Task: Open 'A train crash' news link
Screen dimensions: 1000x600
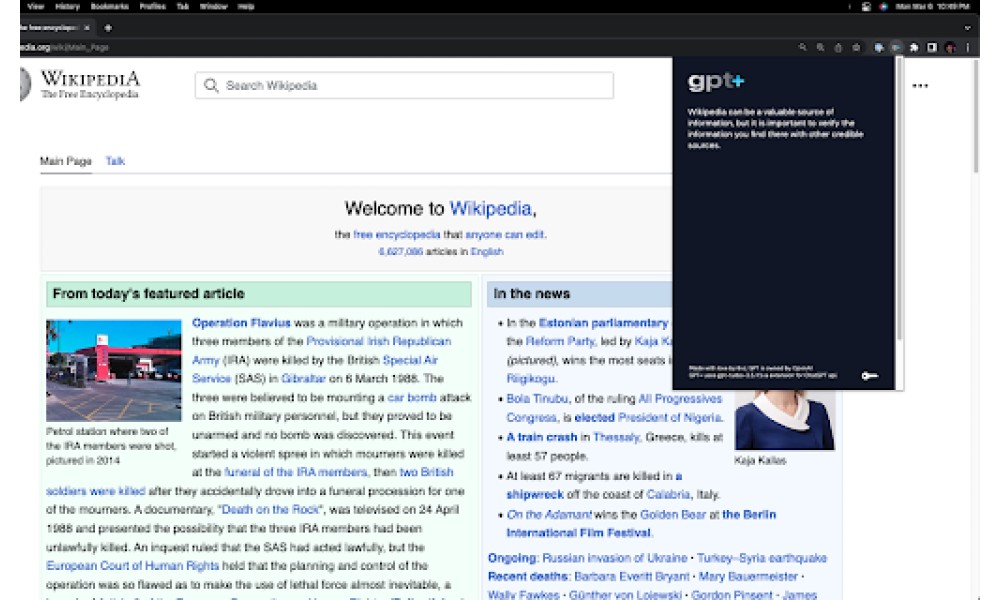Action: [x=541, y=437]
